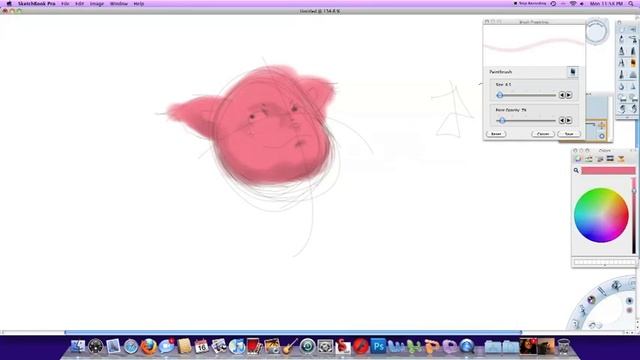Click the Reset button in Brush Properties

click(496, 134)
